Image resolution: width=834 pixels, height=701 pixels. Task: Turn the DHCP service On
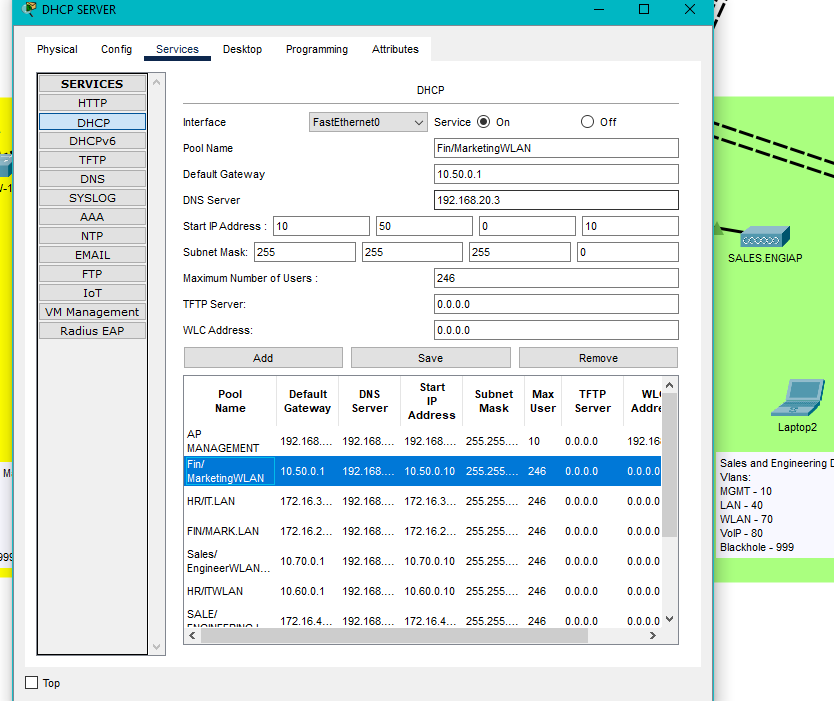(484, 122)
